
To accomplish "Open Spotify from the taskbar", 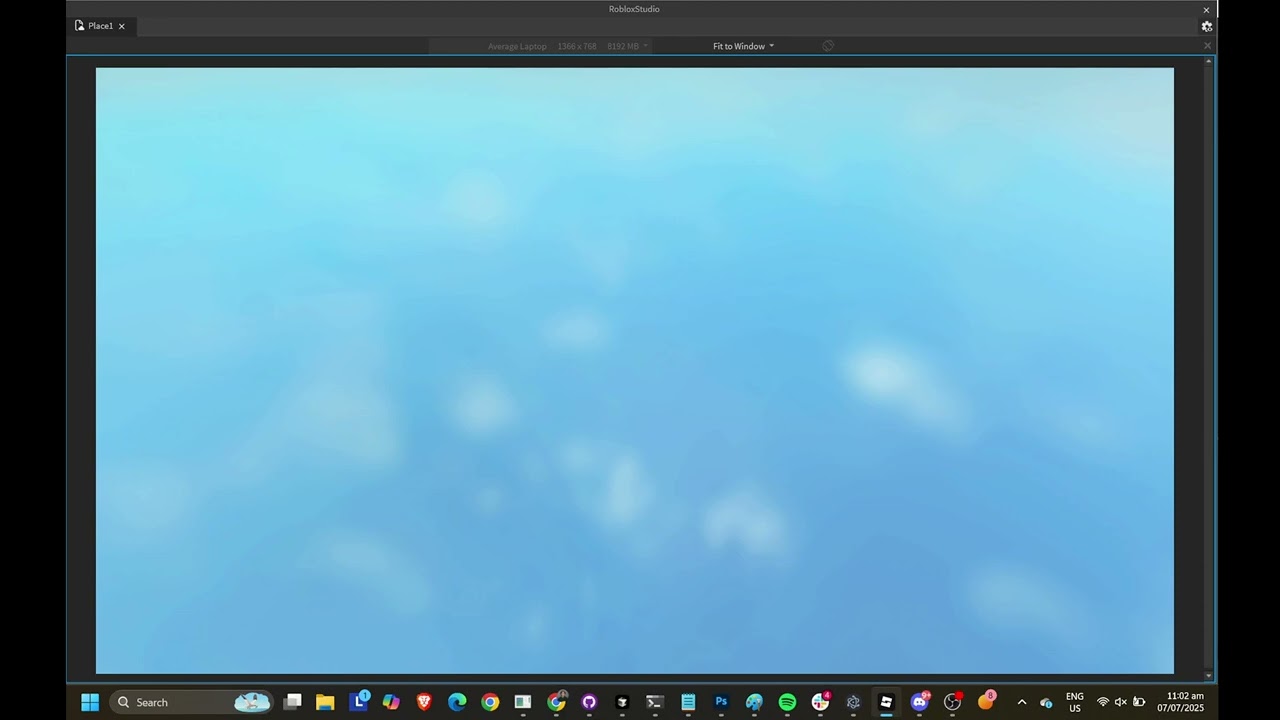I will (x=787, y=702).
